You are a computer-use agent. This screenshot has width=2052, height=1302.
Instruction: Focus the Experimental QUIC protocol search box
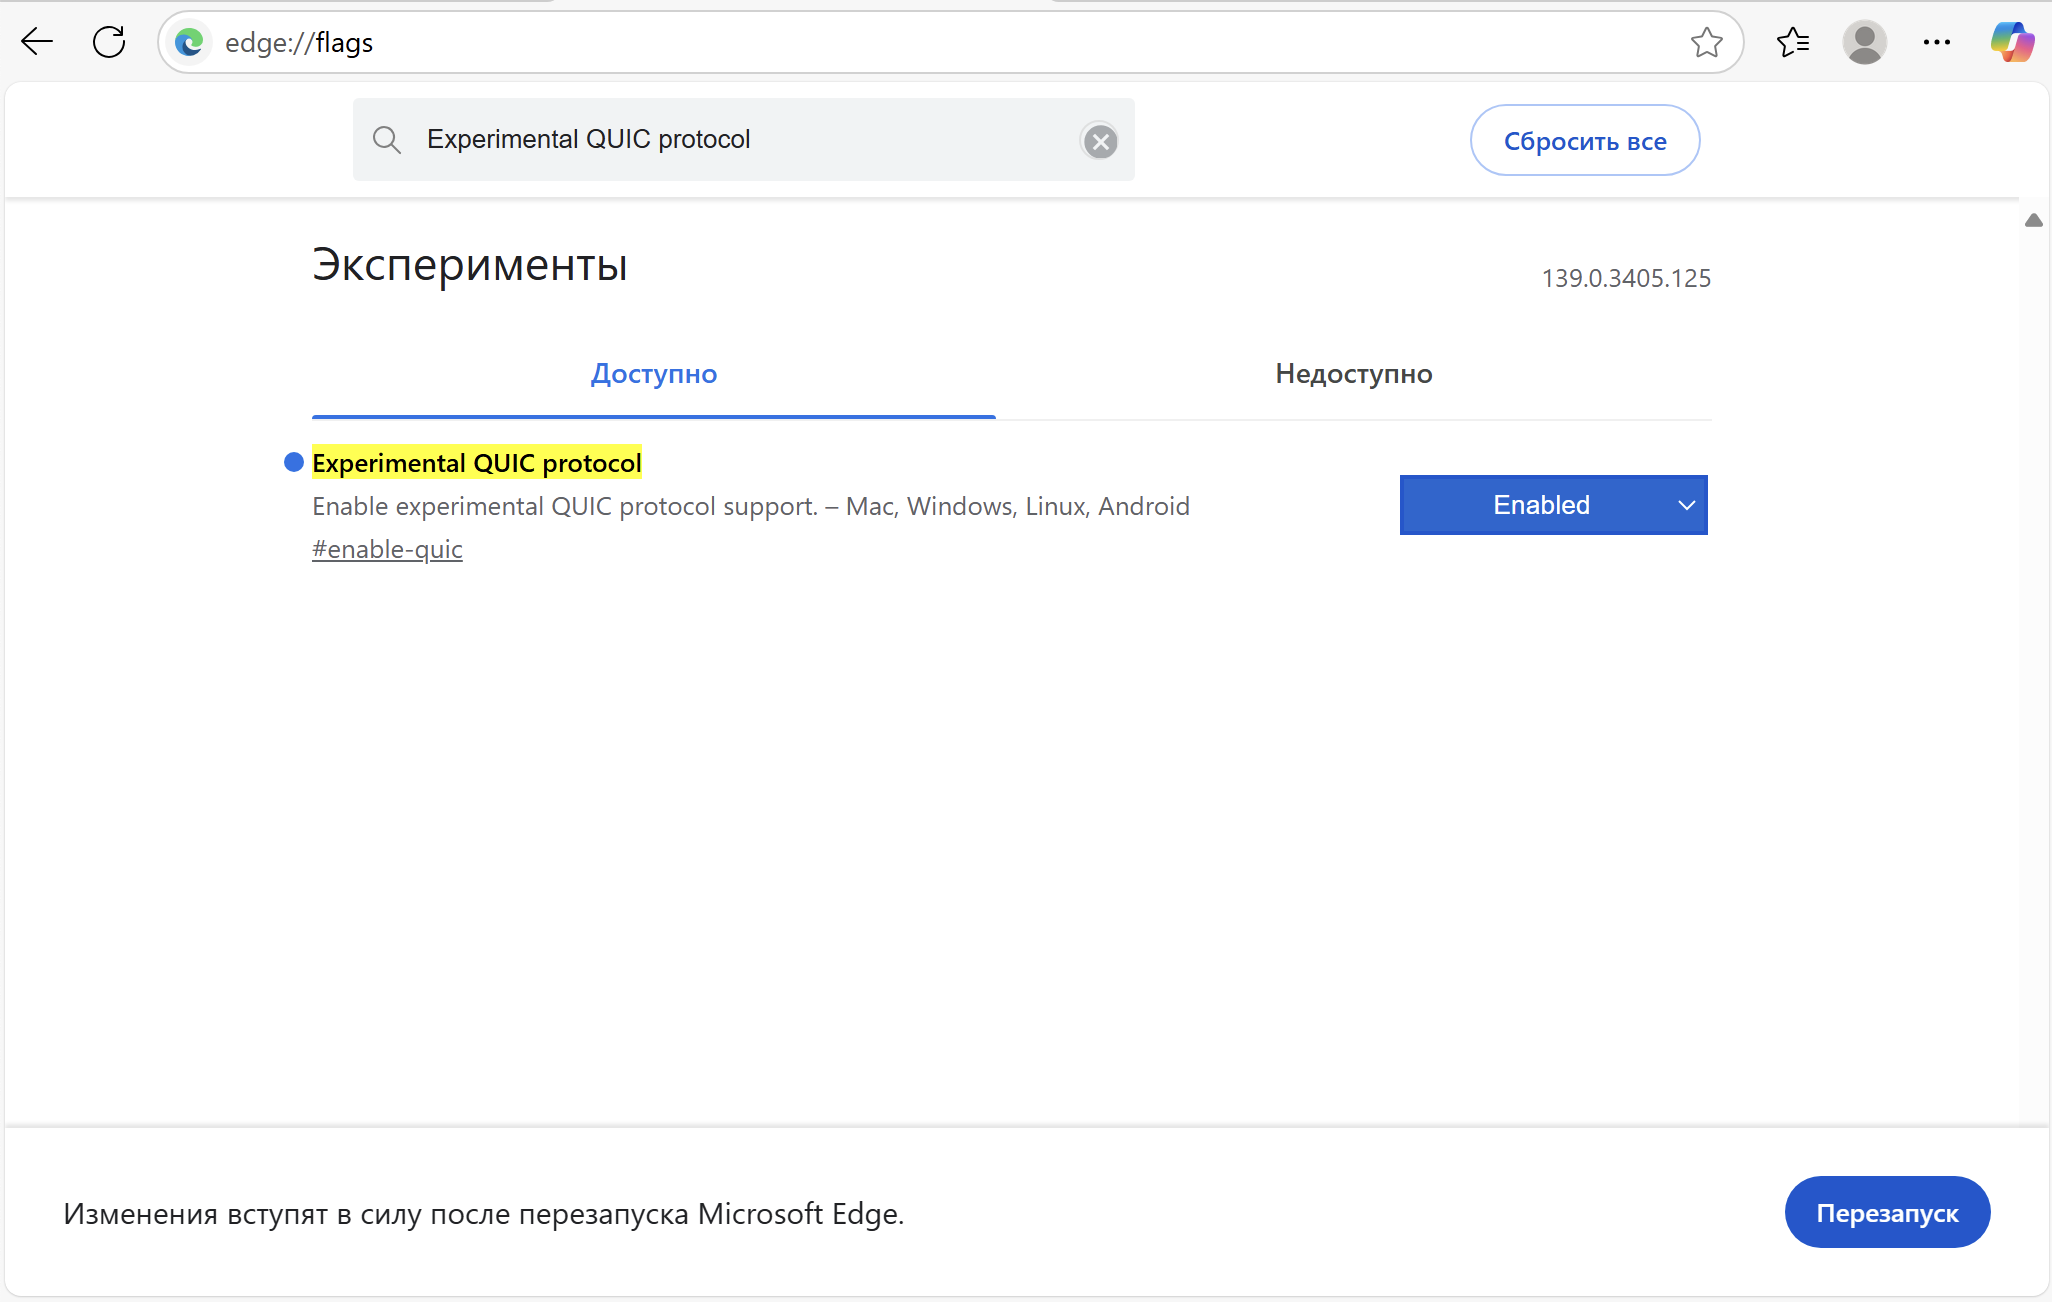[x=740, y=140]
